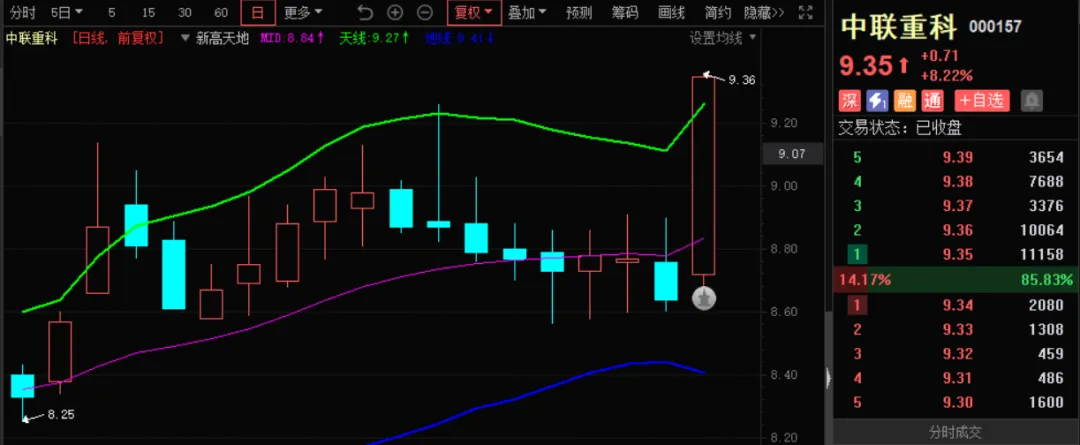
Task: Click the 8.25 low price label
Action: pos(61,415)
